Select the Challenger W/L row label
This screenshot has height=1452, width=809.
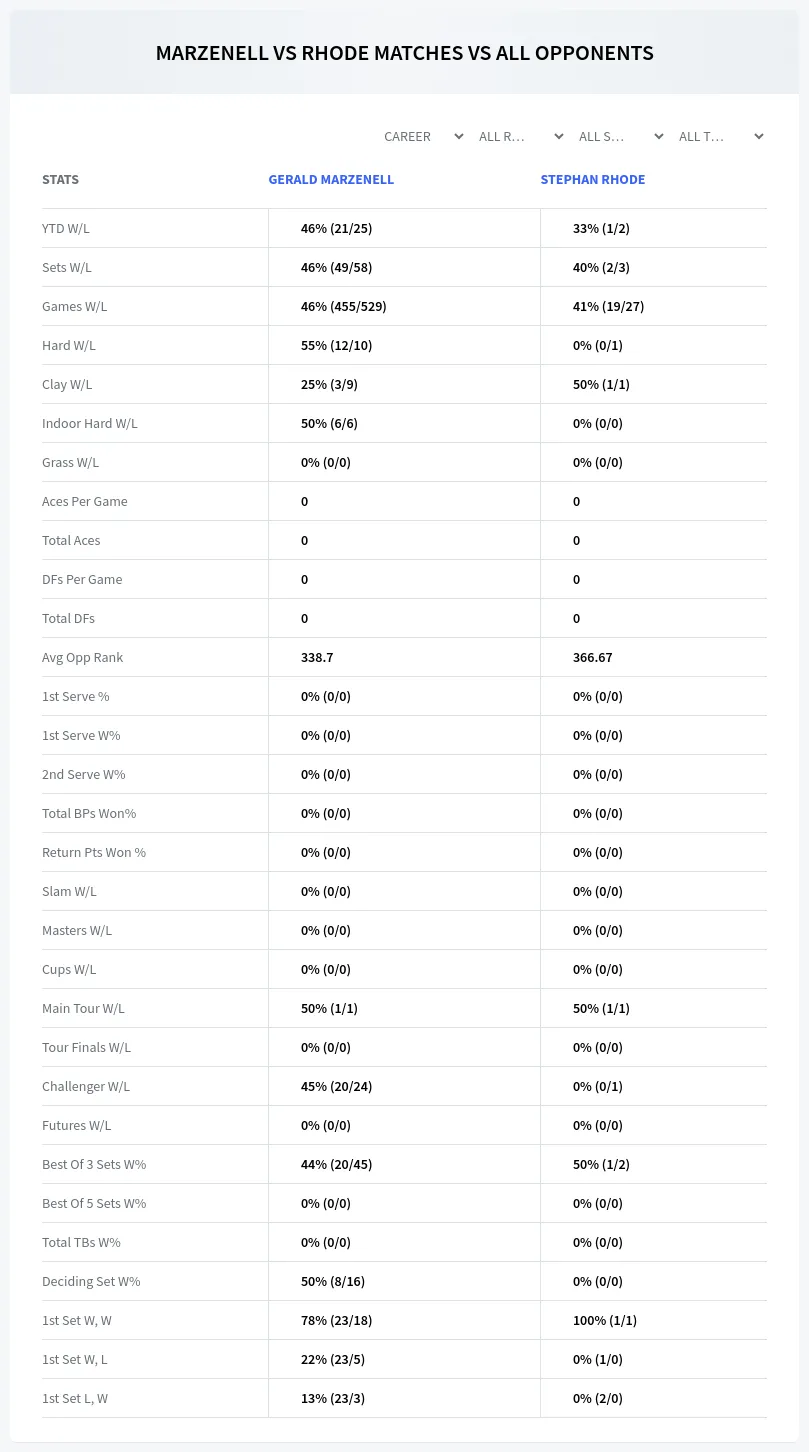(x=86, y=1086)
